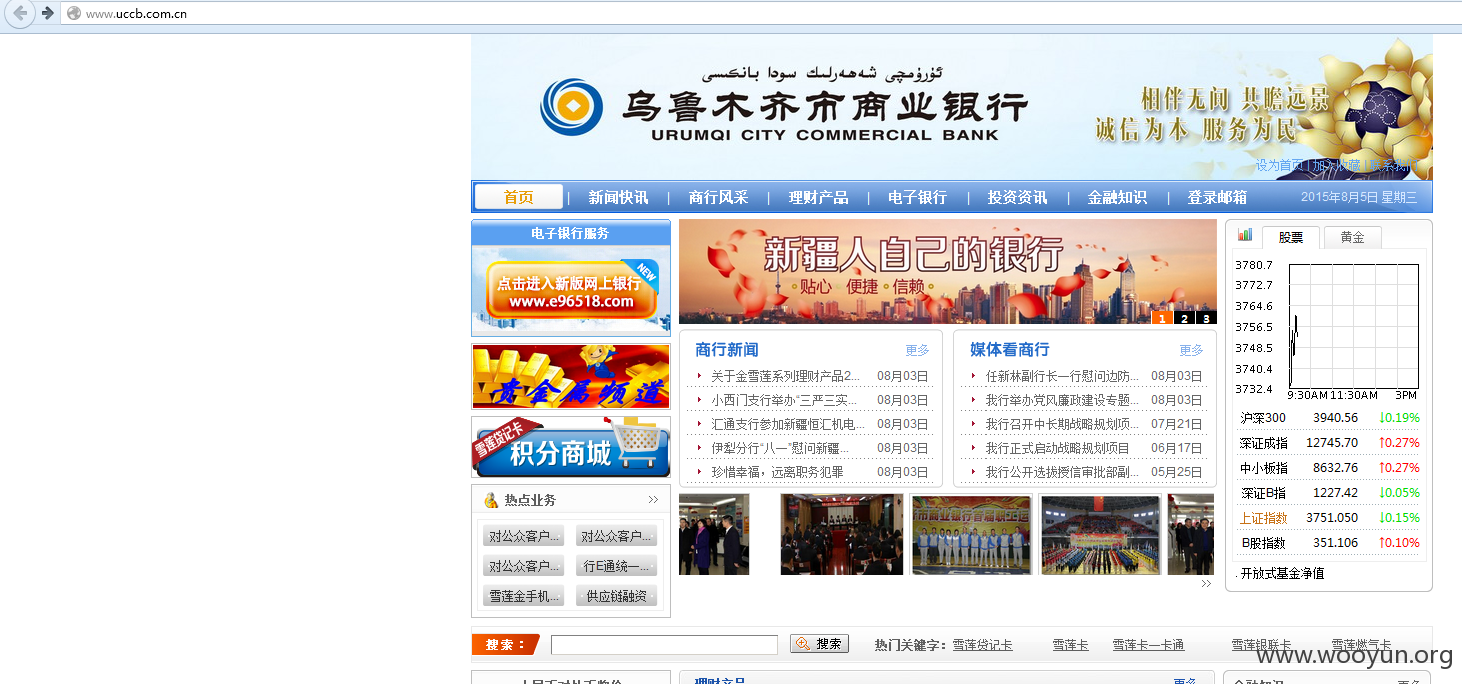The width and height of the screenshot is (1462, 684).
Task: Click the 行E通统一... hot service button
Action: 616,566
